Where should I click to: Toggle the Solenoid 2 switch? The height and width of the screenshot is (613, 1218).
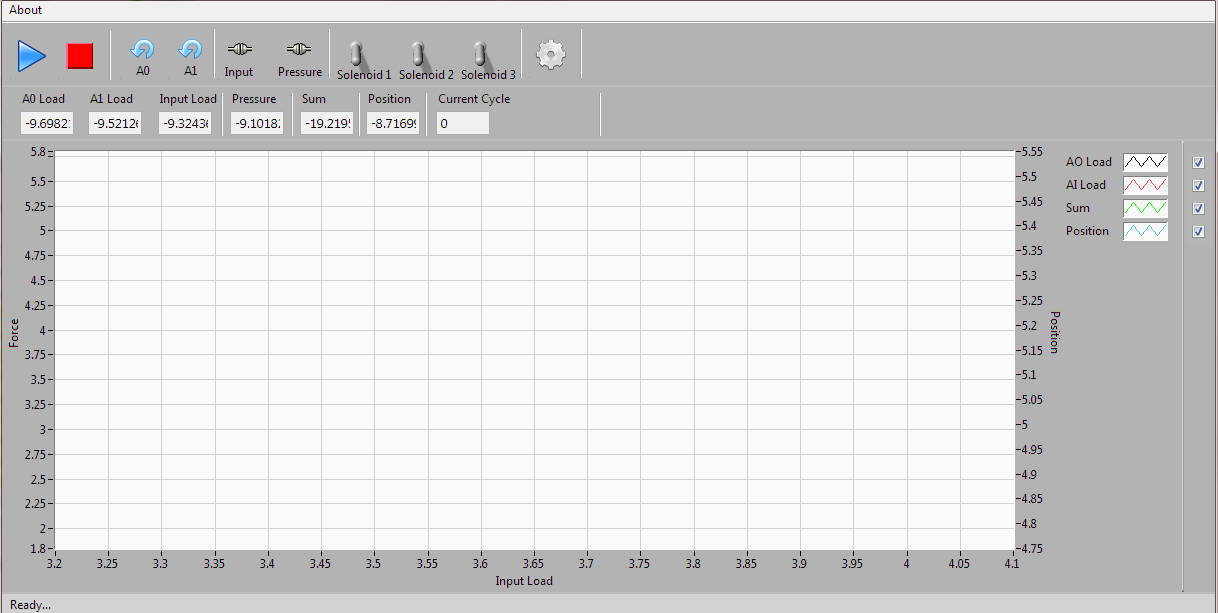419,53
